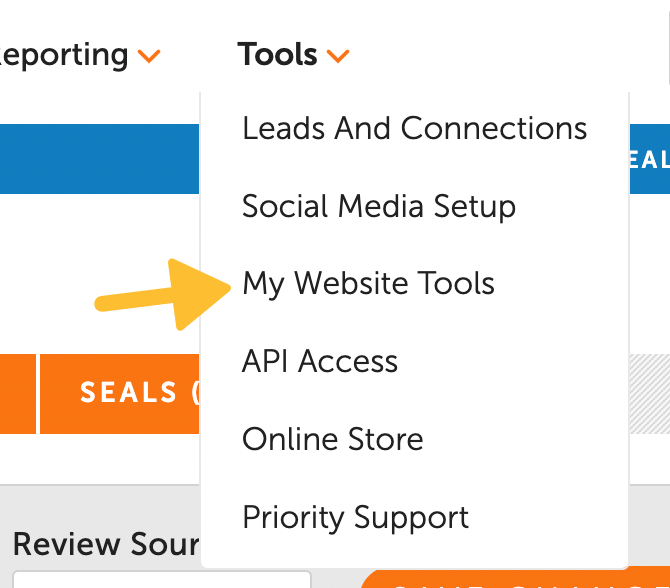
Task: Click the orange chevron beside Tools
Action: [x=338, y=57]
